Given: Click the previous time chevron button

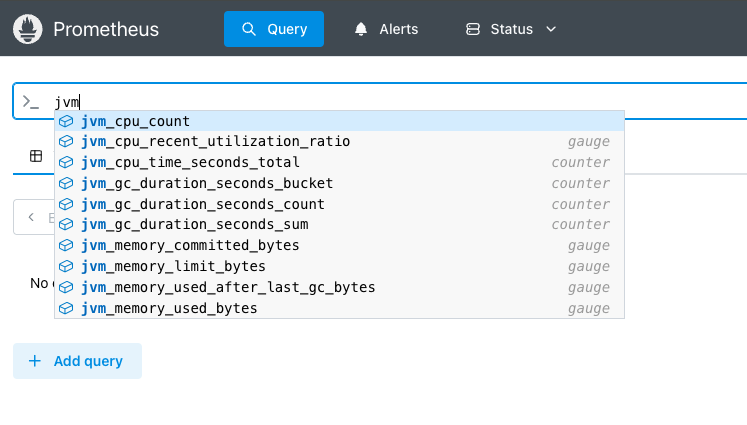Looking at the screenshot, I should 31,217.
